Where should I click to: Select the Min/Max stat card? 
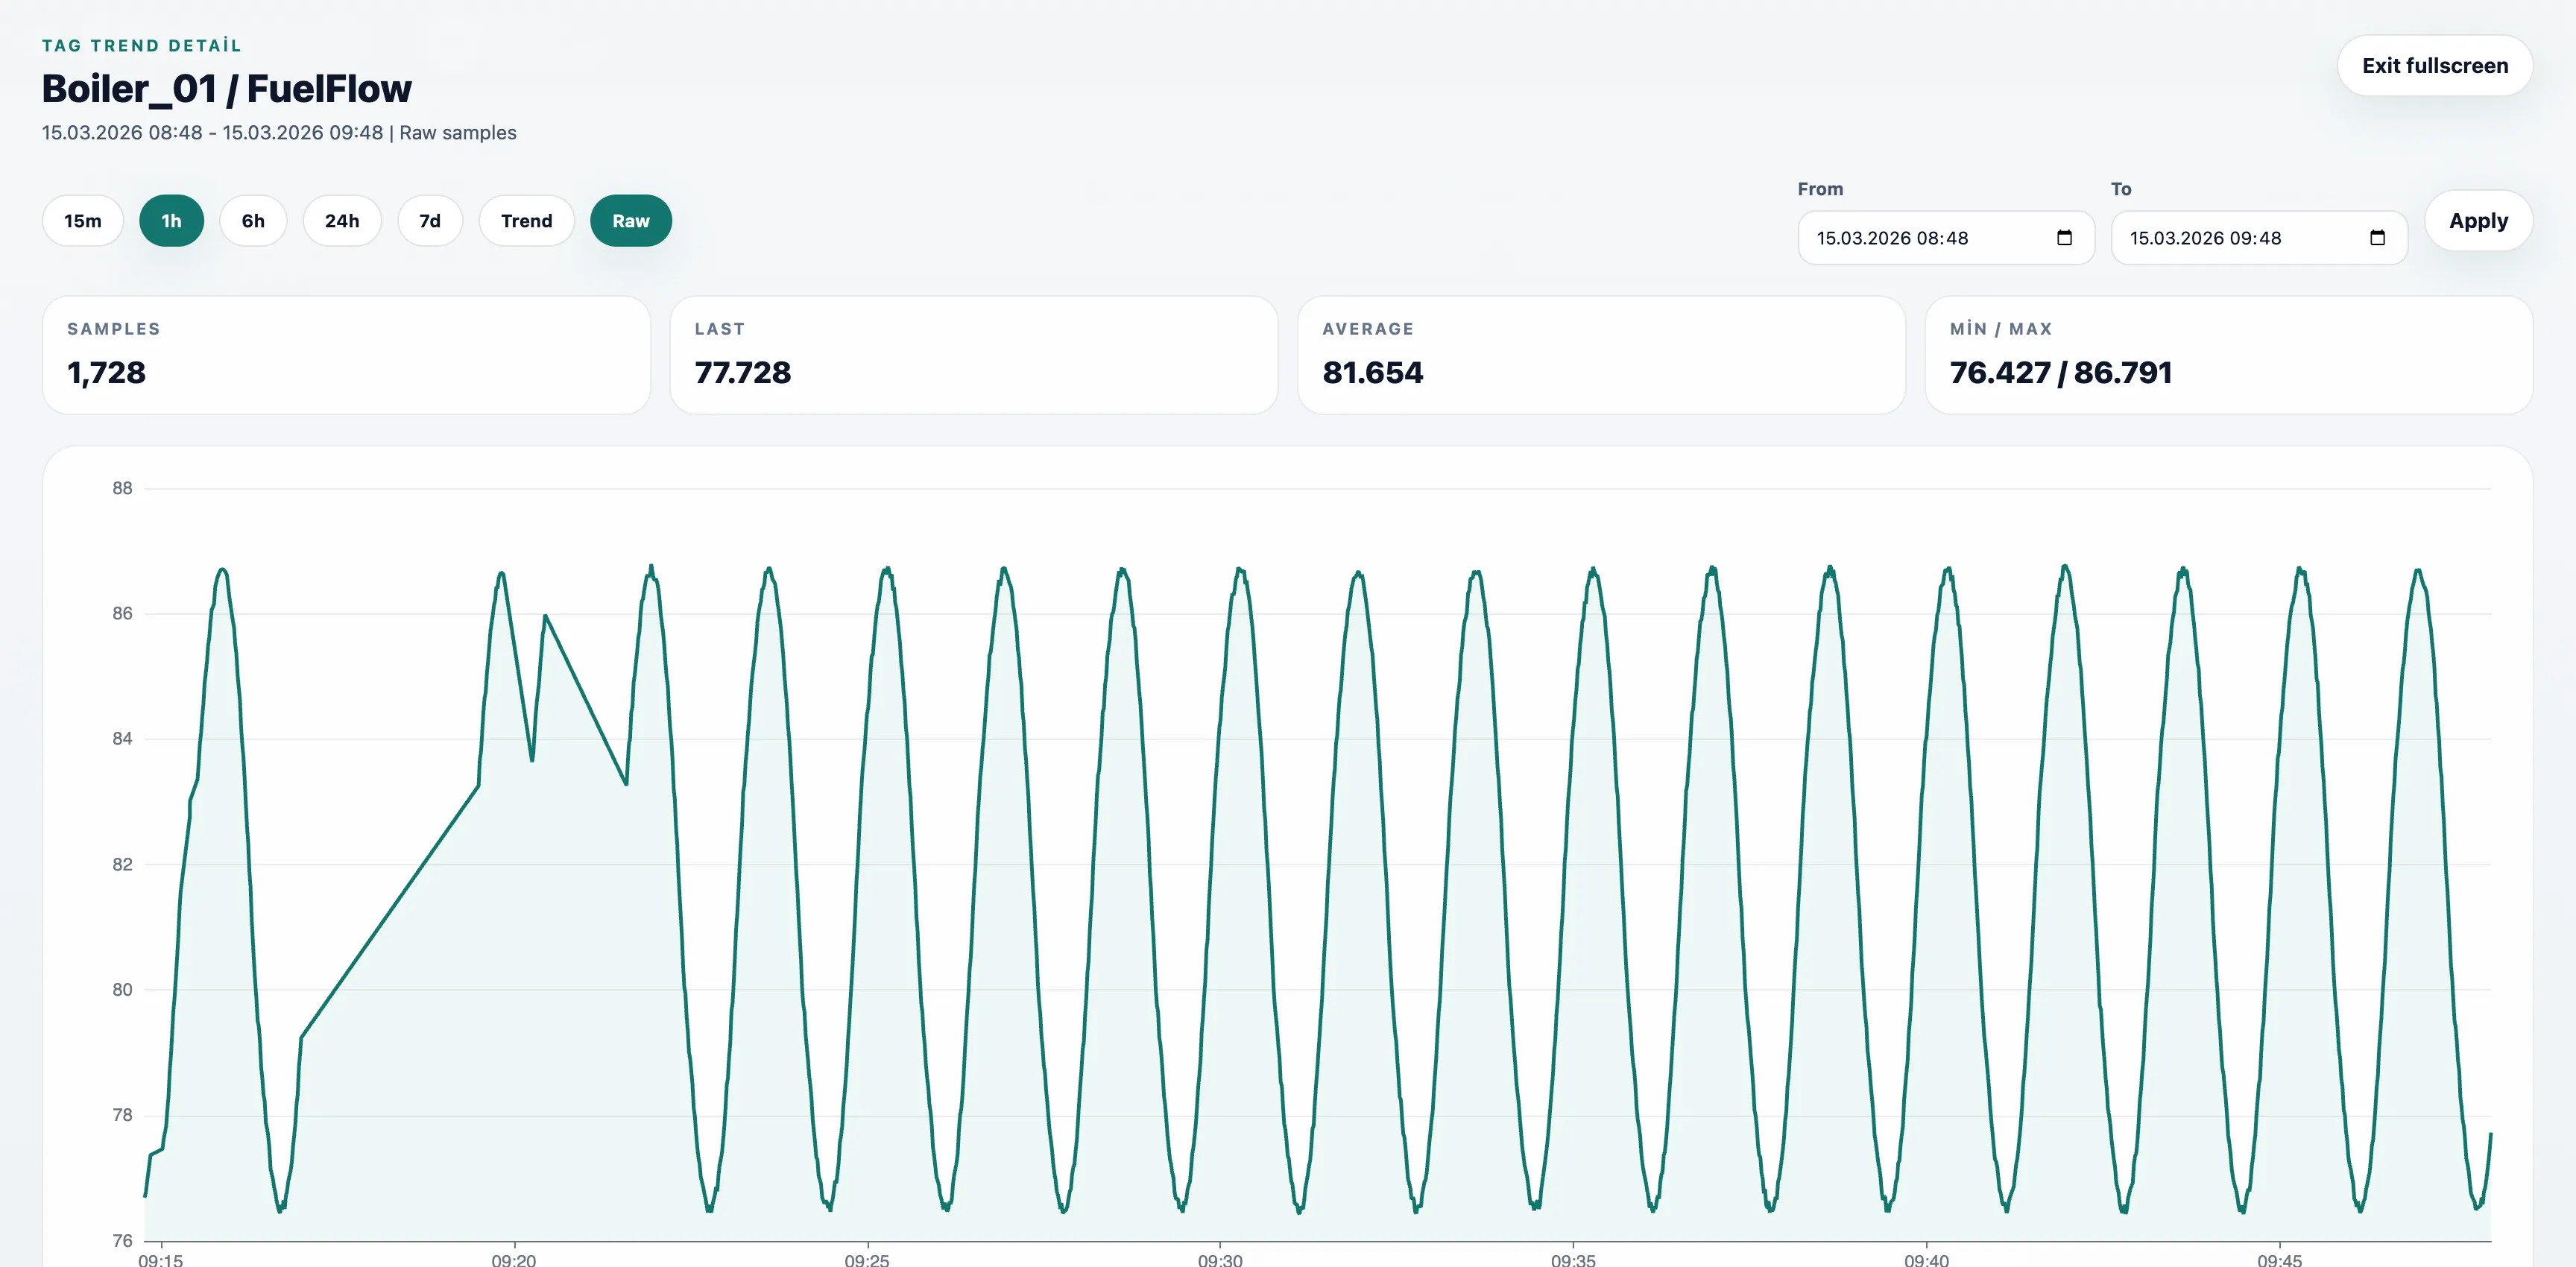click(x=2228, y=355)
